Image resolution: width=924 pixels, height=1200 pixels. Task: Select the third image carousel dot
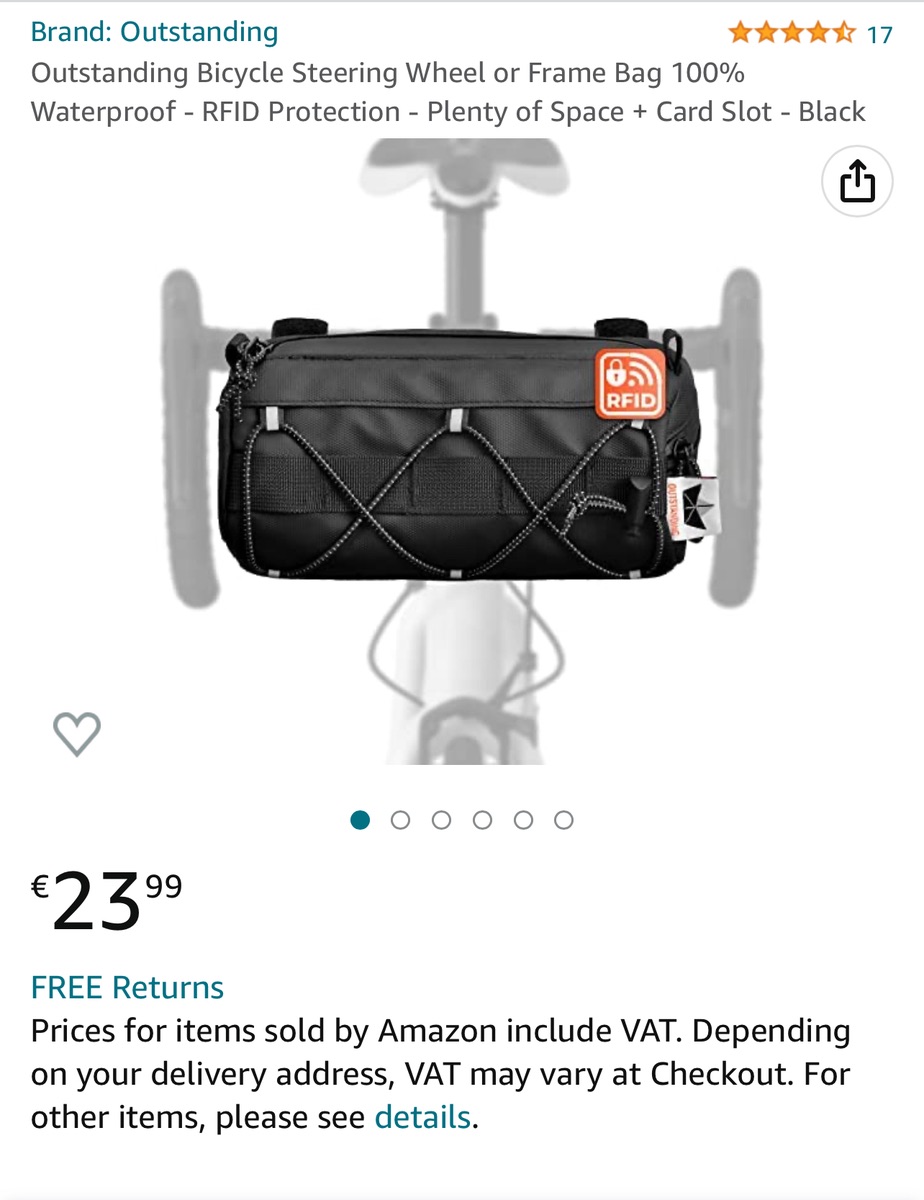(442, 820)
